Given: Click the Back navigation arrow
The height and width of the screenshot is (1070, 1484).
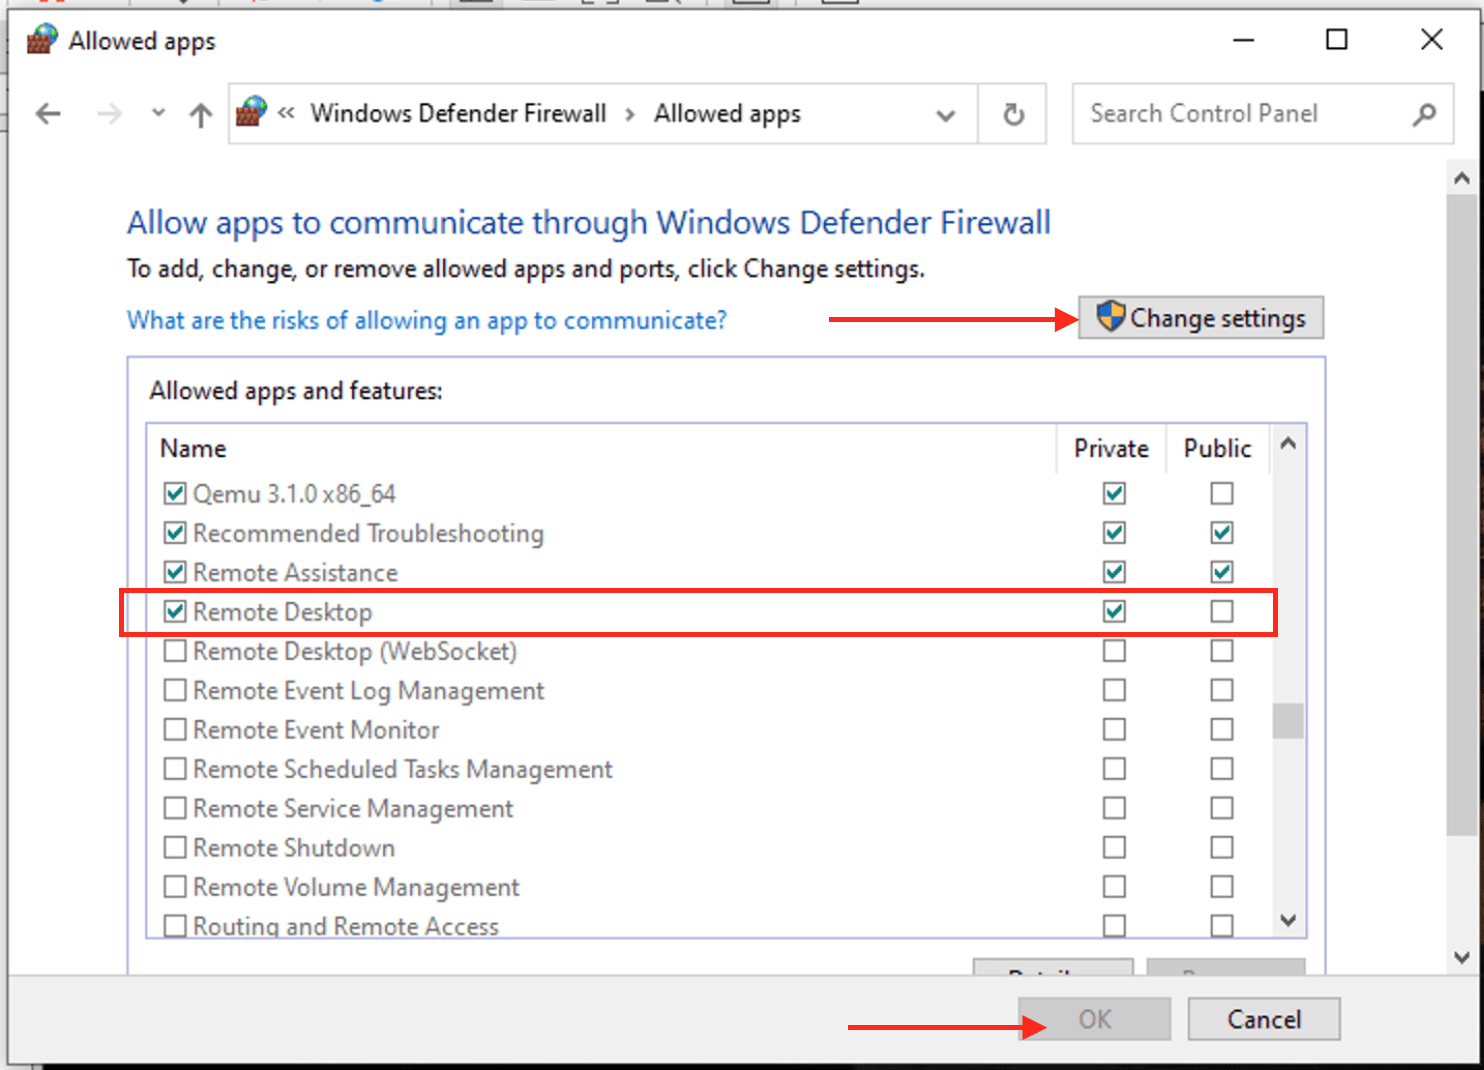Looking at the screenshot, I should click(48, 114).
